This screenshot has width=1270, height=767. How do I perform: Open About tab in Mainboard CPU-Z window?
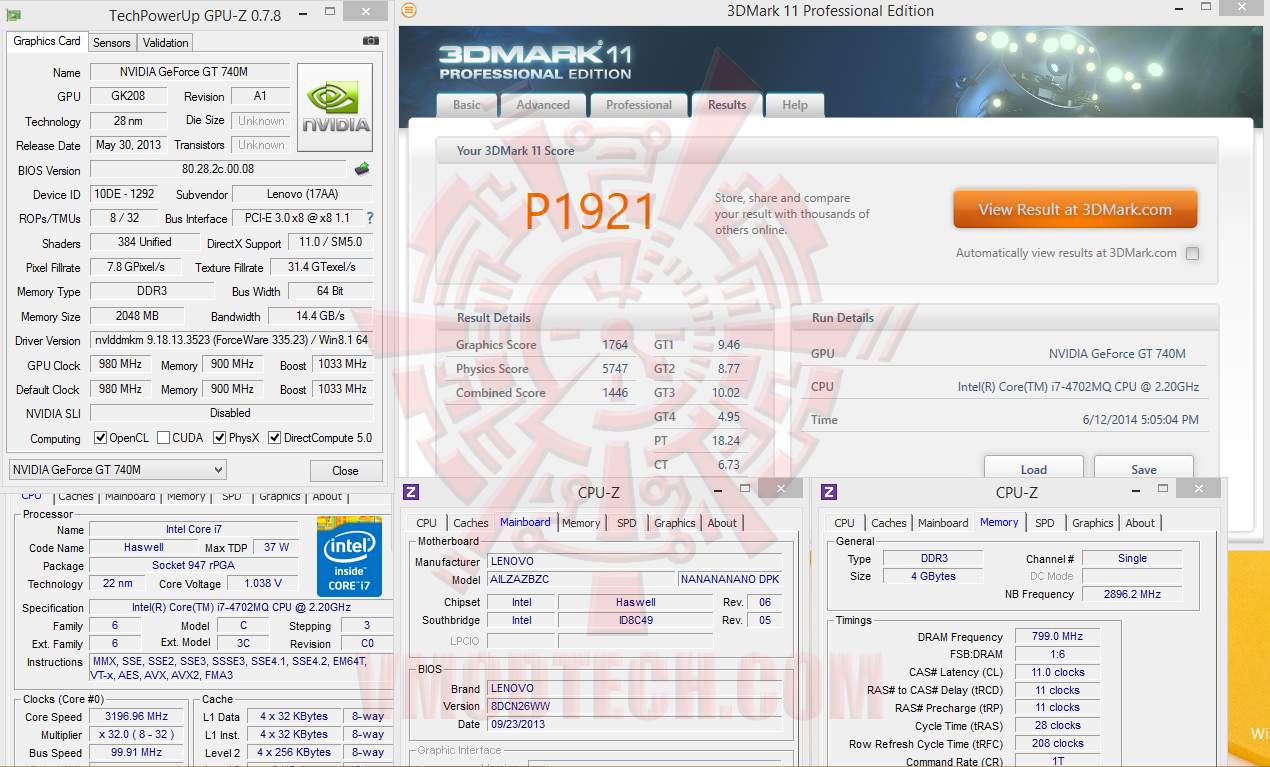coord(722,523)
